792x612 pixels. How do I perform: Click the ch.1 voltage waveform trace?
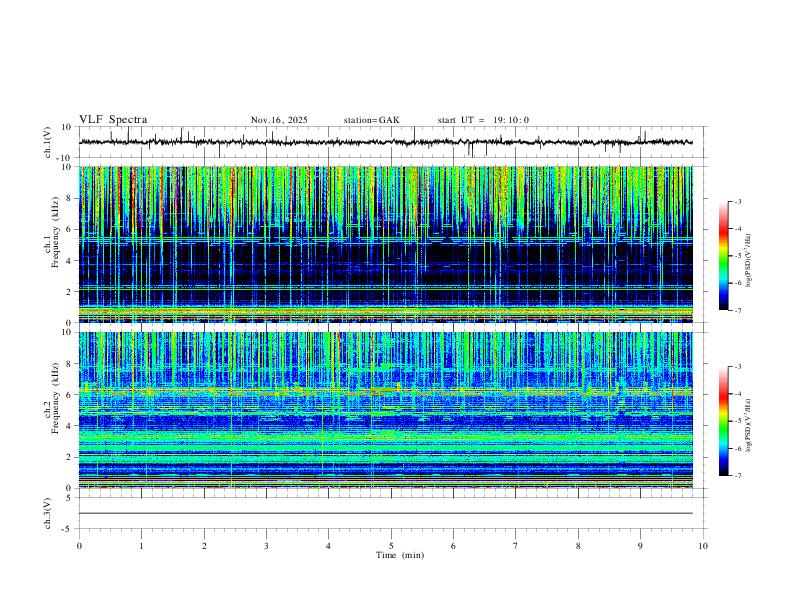(386, 142)
